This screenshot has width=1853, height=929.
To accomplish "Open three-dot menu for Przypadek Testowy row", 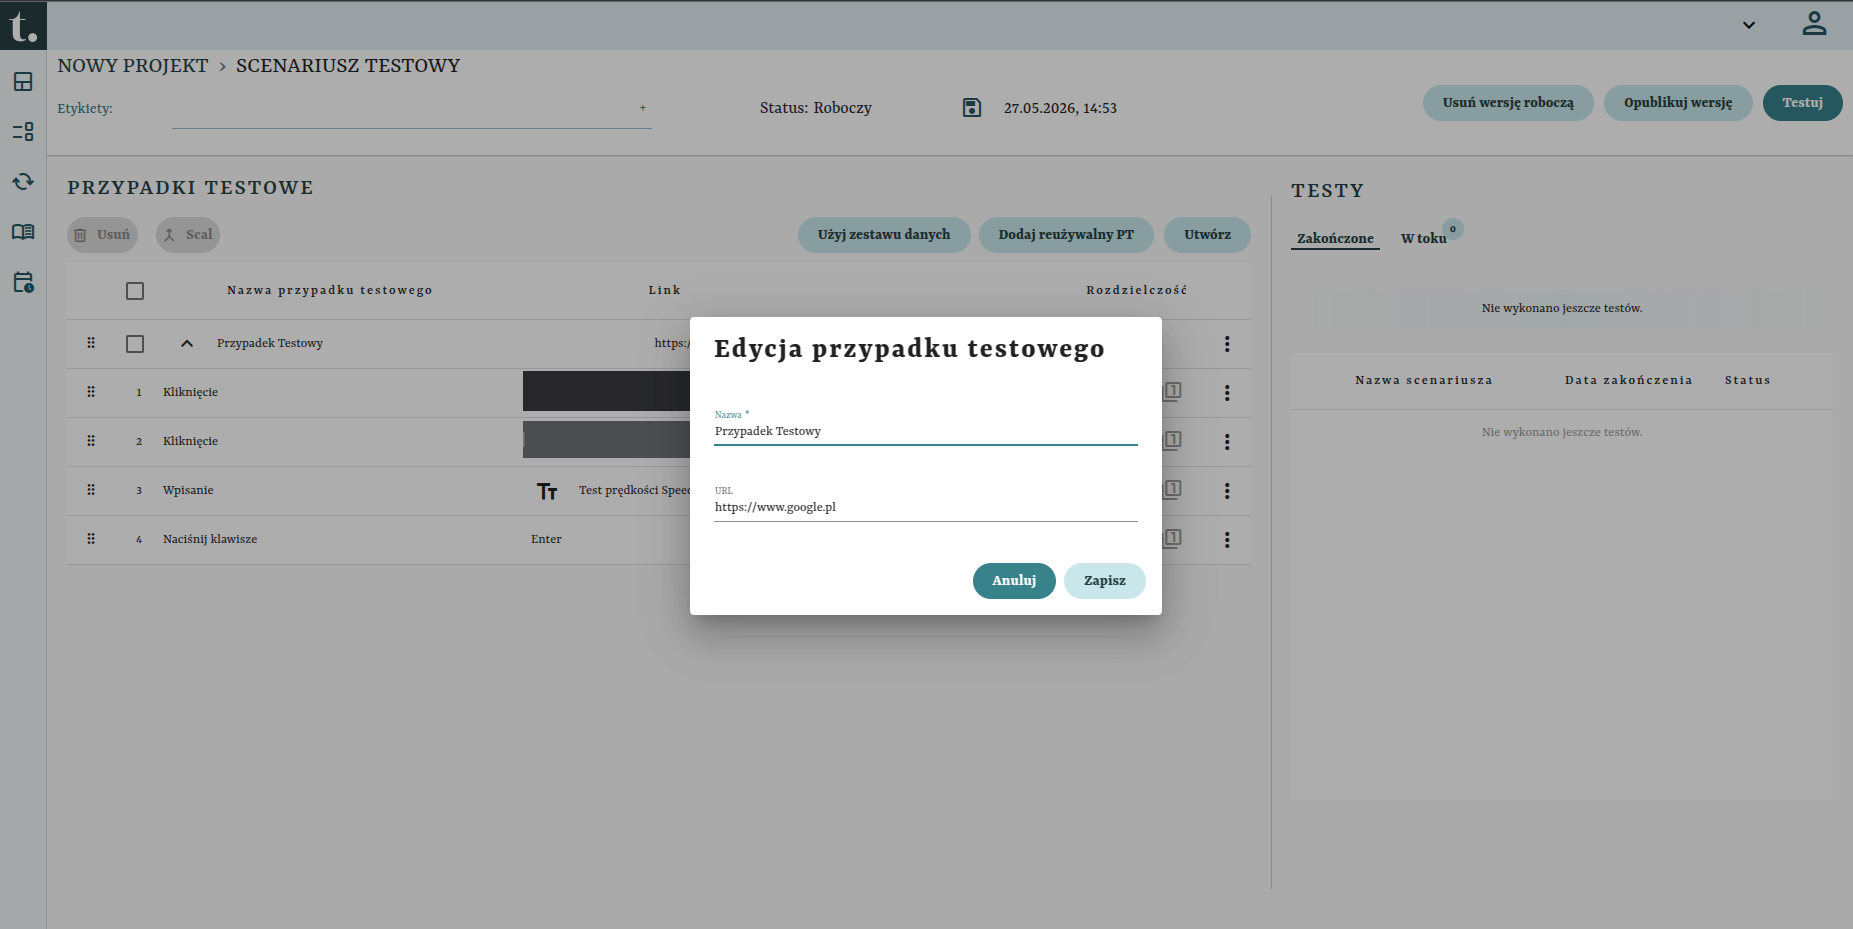I will click(x=1227, y=344).
